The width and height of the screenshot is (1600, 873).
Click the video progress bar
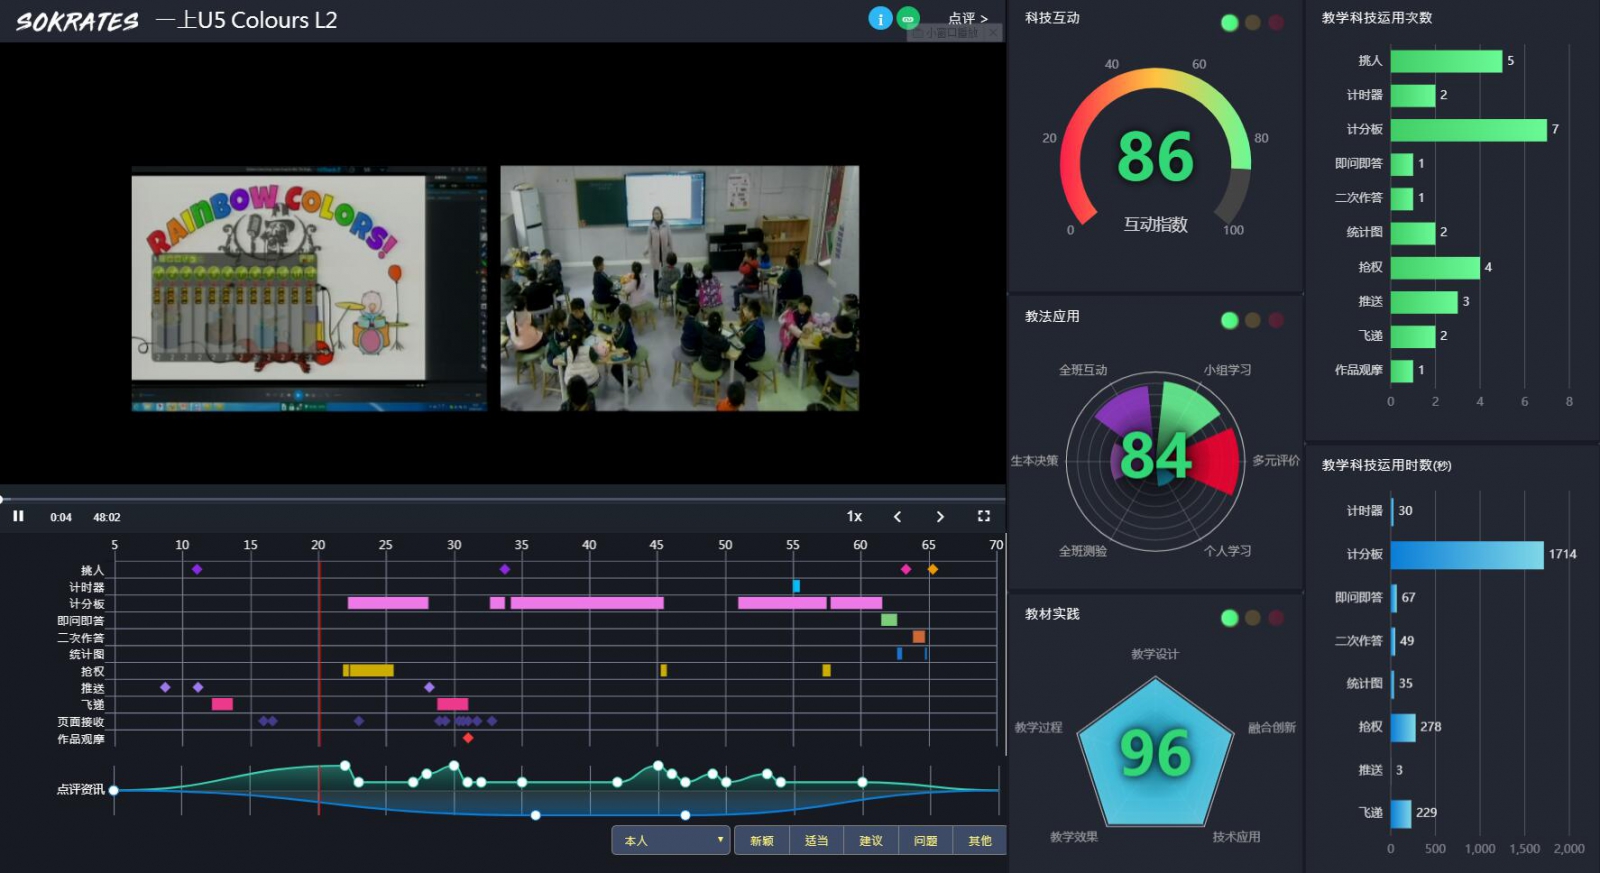pos(500,498)
